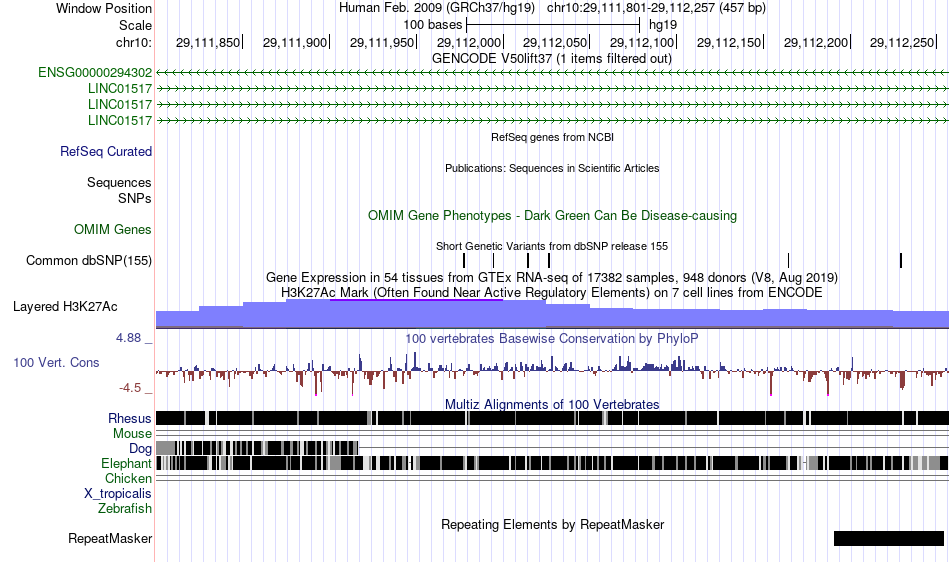
Task: Click the SNPs track label
Action: tap(135, 198)
